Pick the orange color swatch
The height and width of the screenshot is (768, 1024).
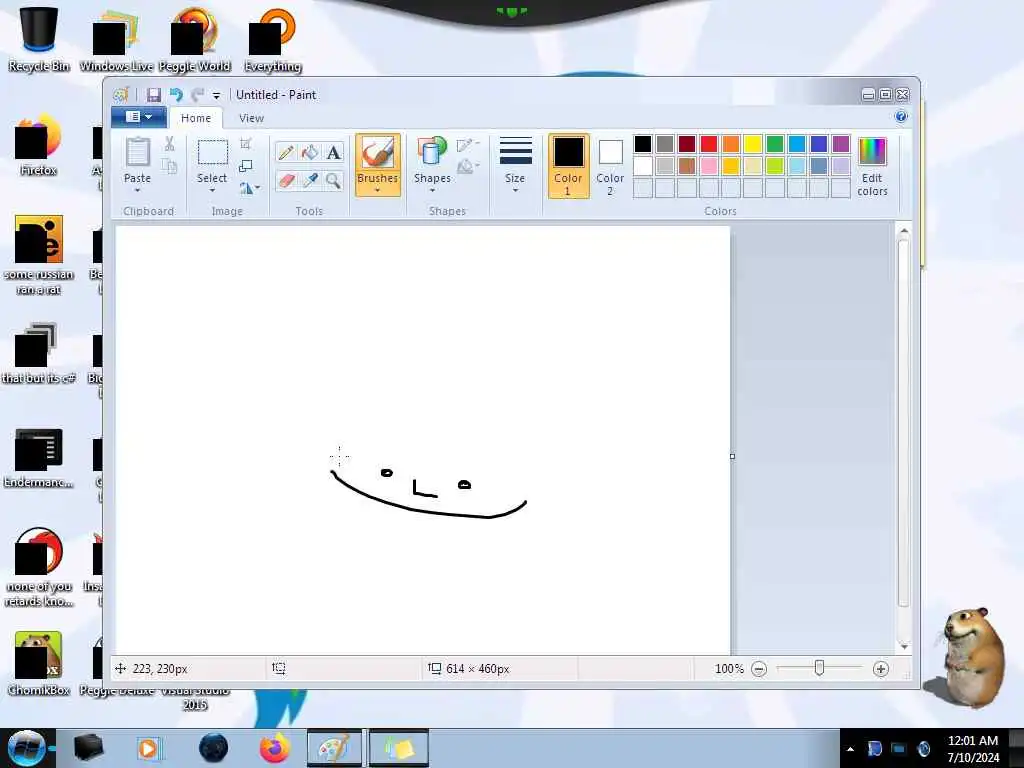(731, 144)
